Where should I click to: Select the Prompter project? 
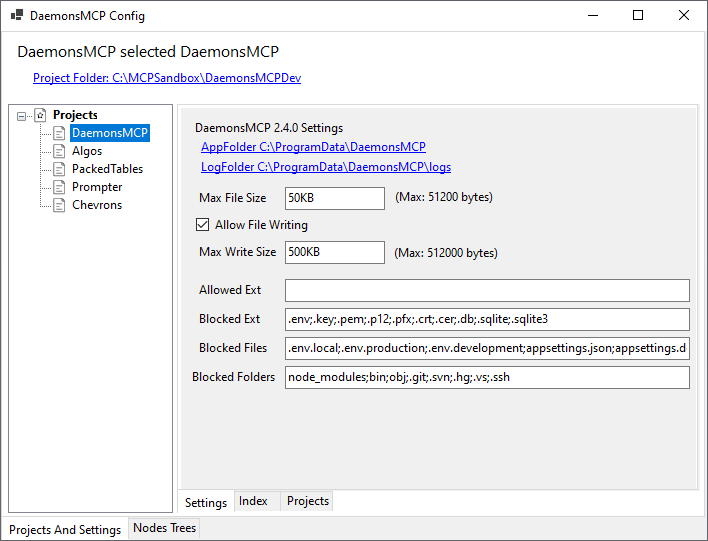point(97,187)
